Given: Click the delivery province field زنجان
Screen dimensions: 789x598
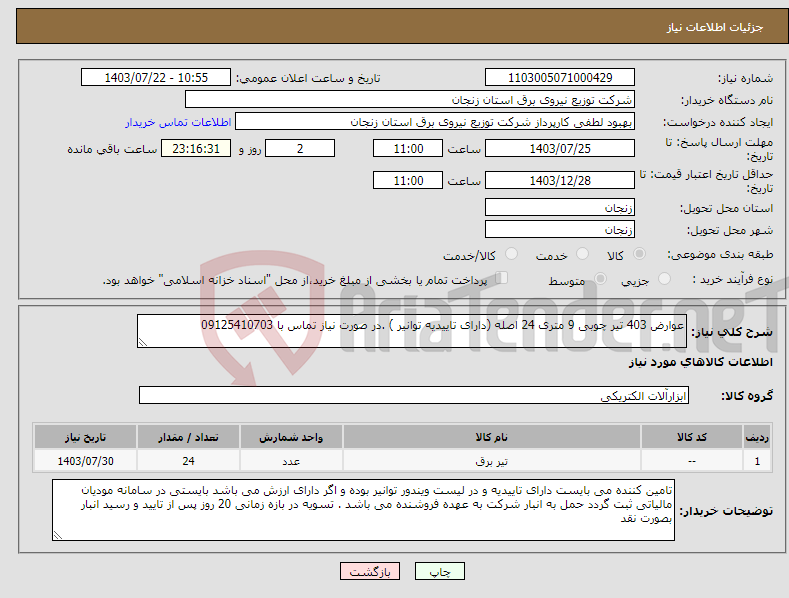Looking at the screenshot, I should tap(560, 207).
